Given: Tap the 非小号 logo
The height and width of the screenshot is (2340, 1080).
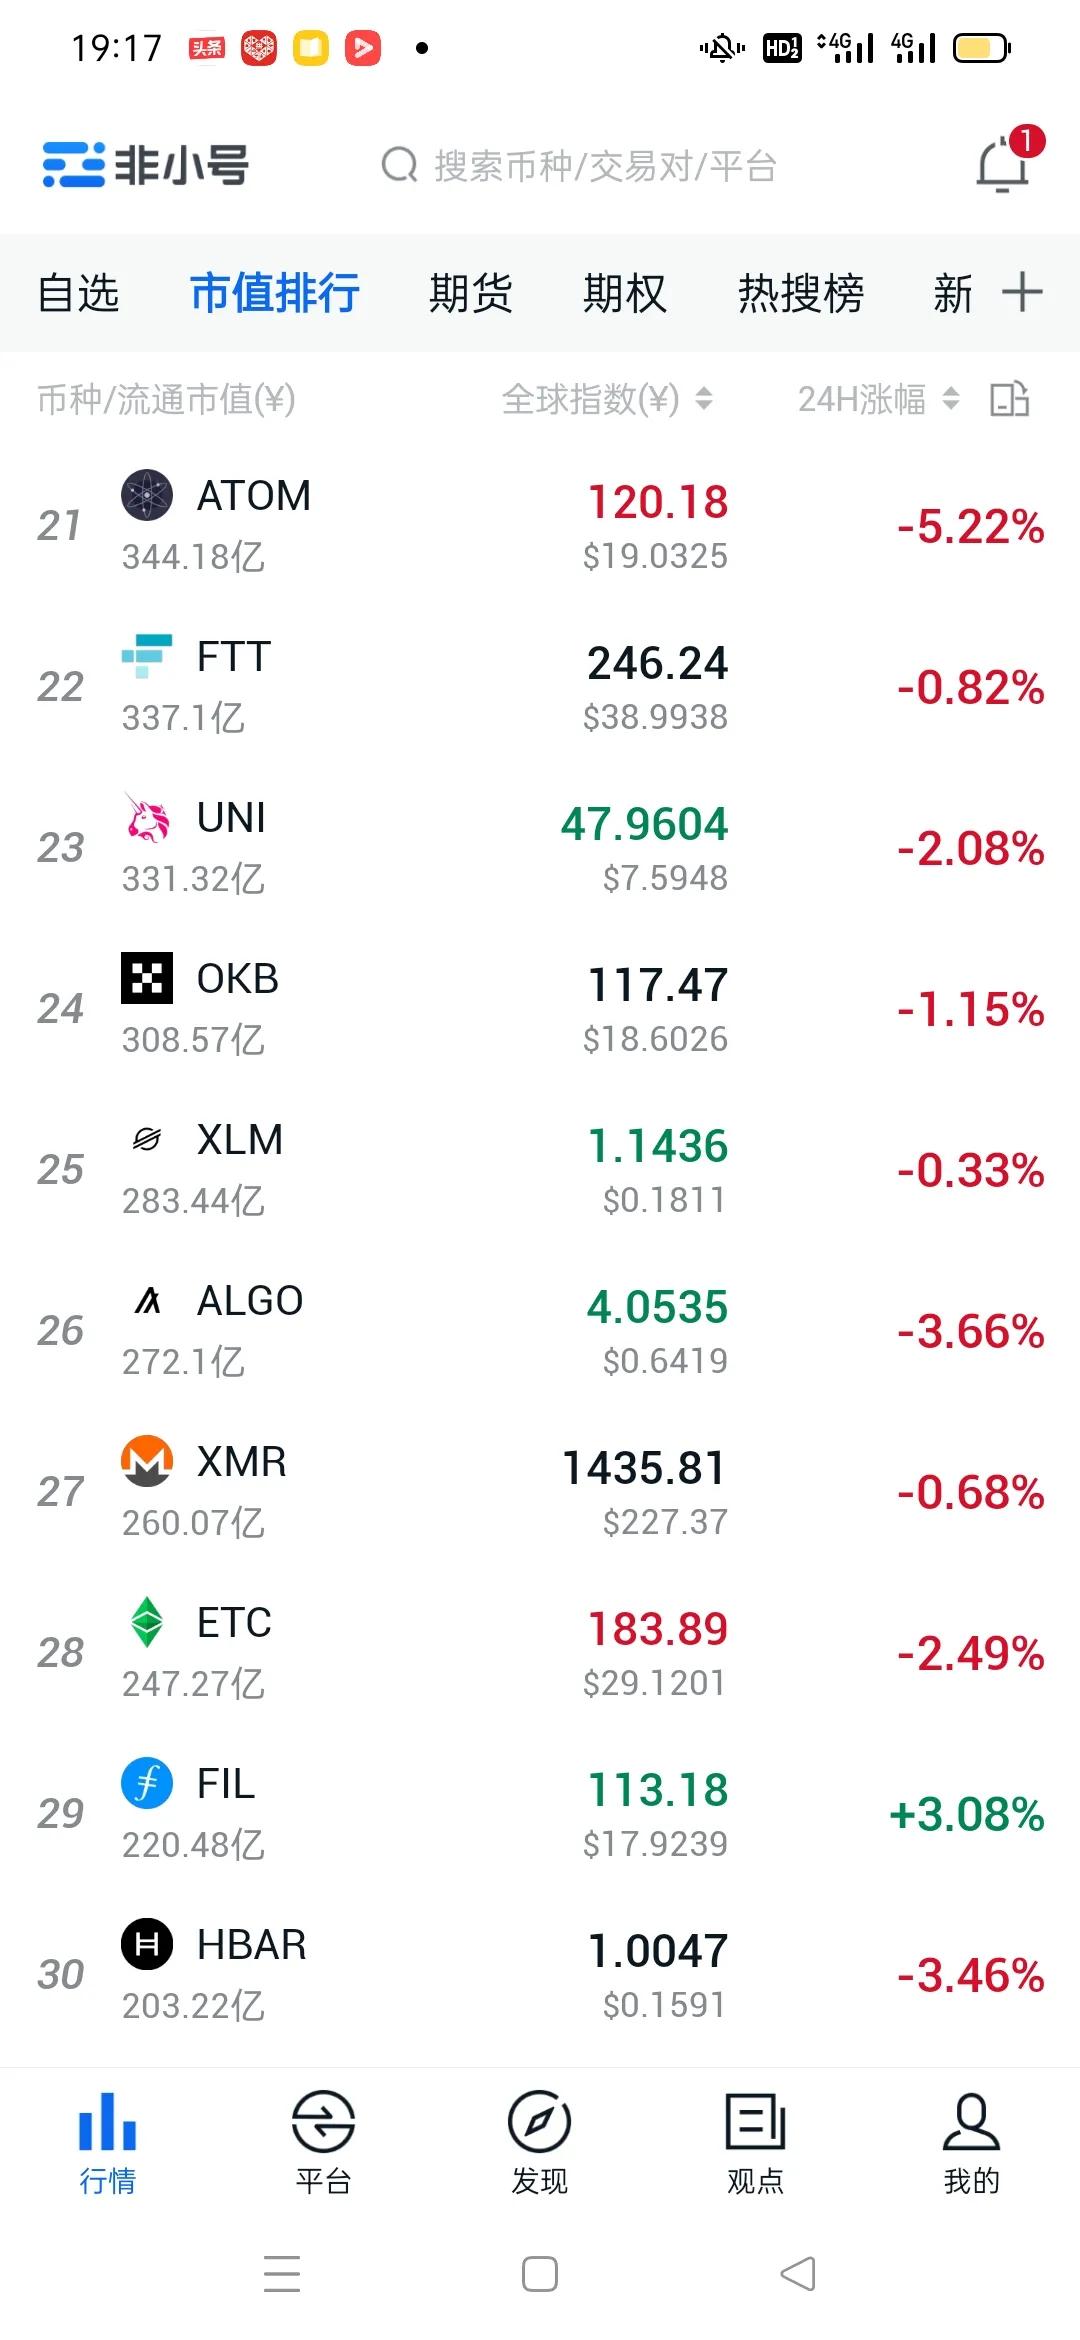Looking at the screenshot, I should click(x=146, y=165).
